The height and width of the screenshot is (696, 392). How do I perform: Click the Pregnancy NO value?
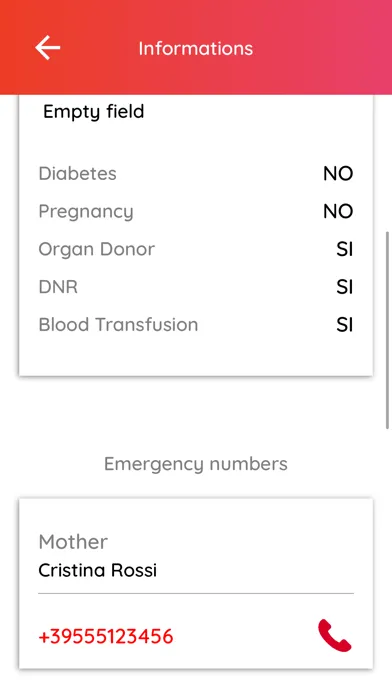pyautogui.click(x=338, y=212)
